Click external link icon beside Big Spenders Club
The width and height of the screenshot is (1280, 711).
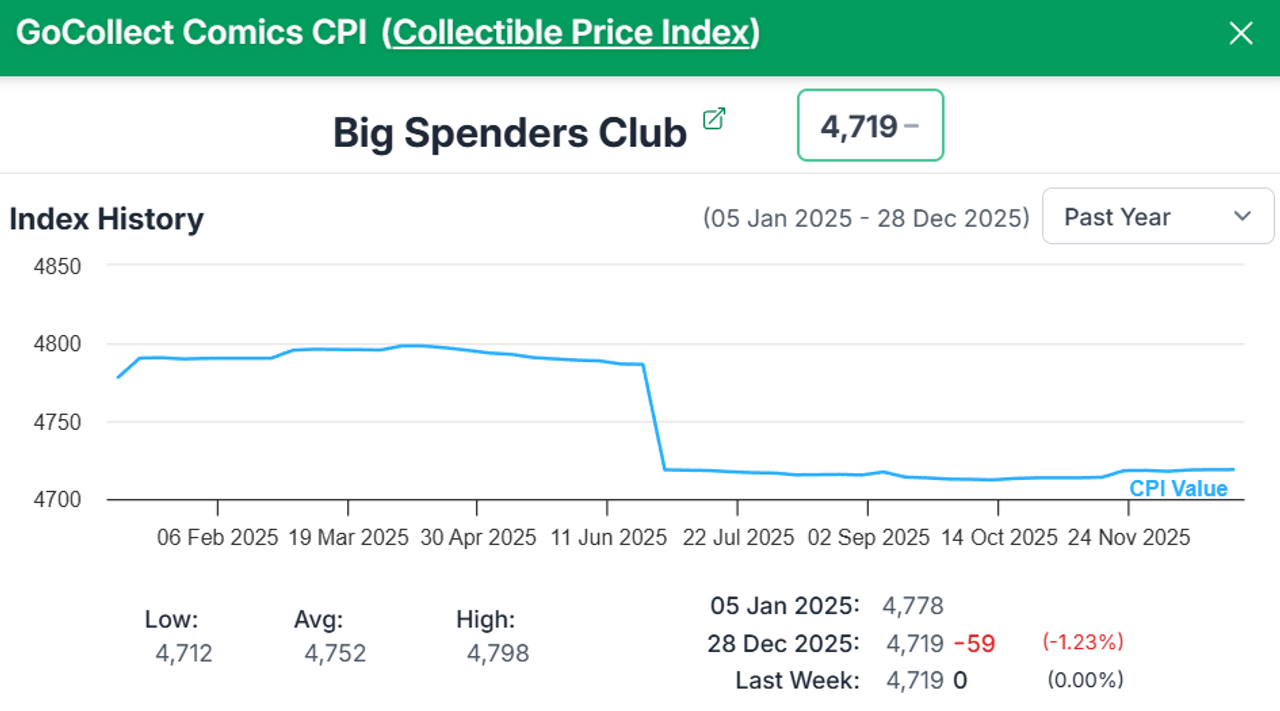[x=714, y=119]
